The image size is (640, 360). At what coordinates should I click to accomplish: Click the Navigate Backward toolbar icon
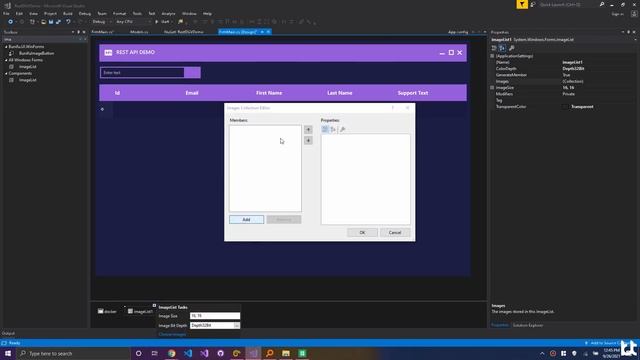tap(11, 22)
